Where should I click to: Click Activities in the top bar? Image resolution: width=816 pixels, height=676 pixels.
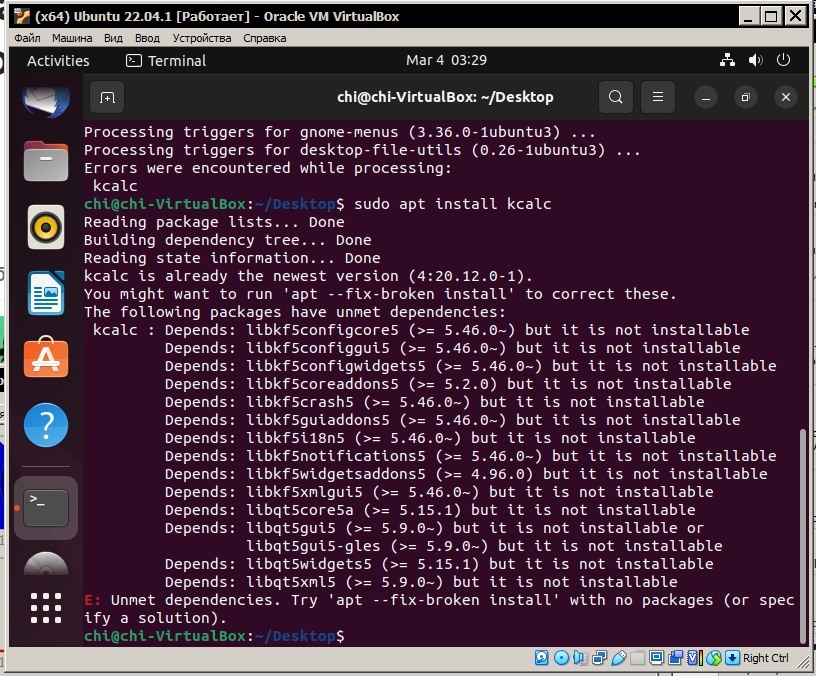tap(58, 61)
